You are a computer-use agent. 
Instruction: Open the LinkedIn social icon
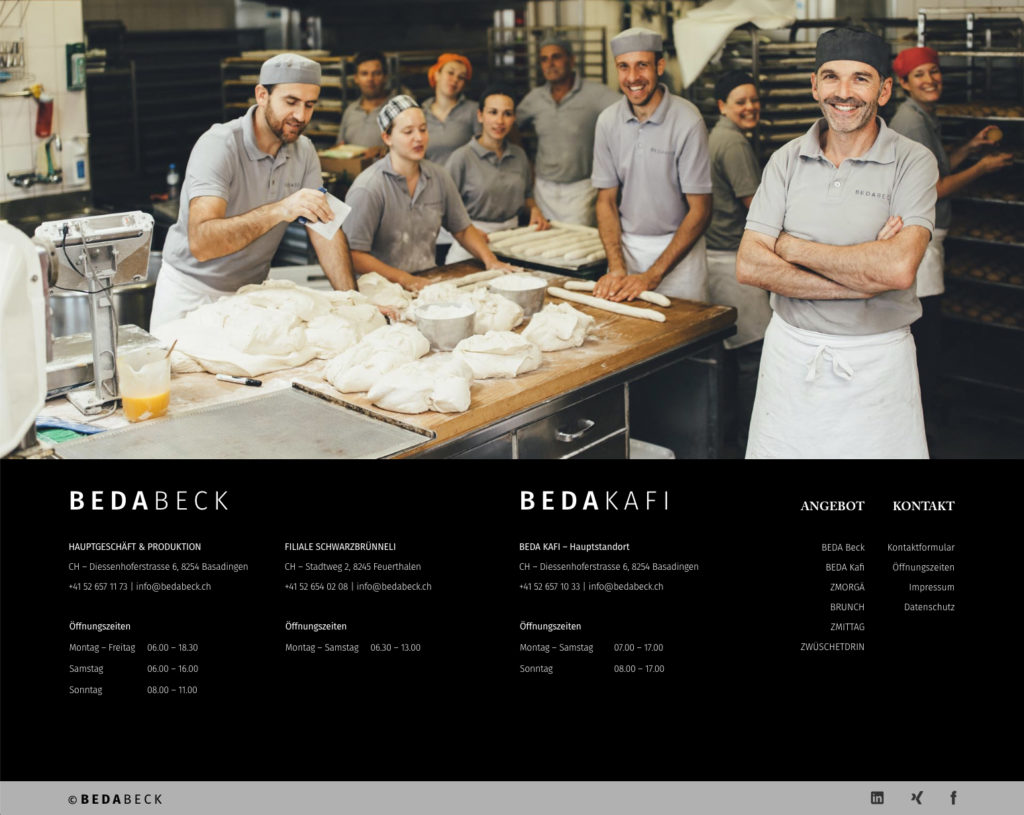pos(877,798)
